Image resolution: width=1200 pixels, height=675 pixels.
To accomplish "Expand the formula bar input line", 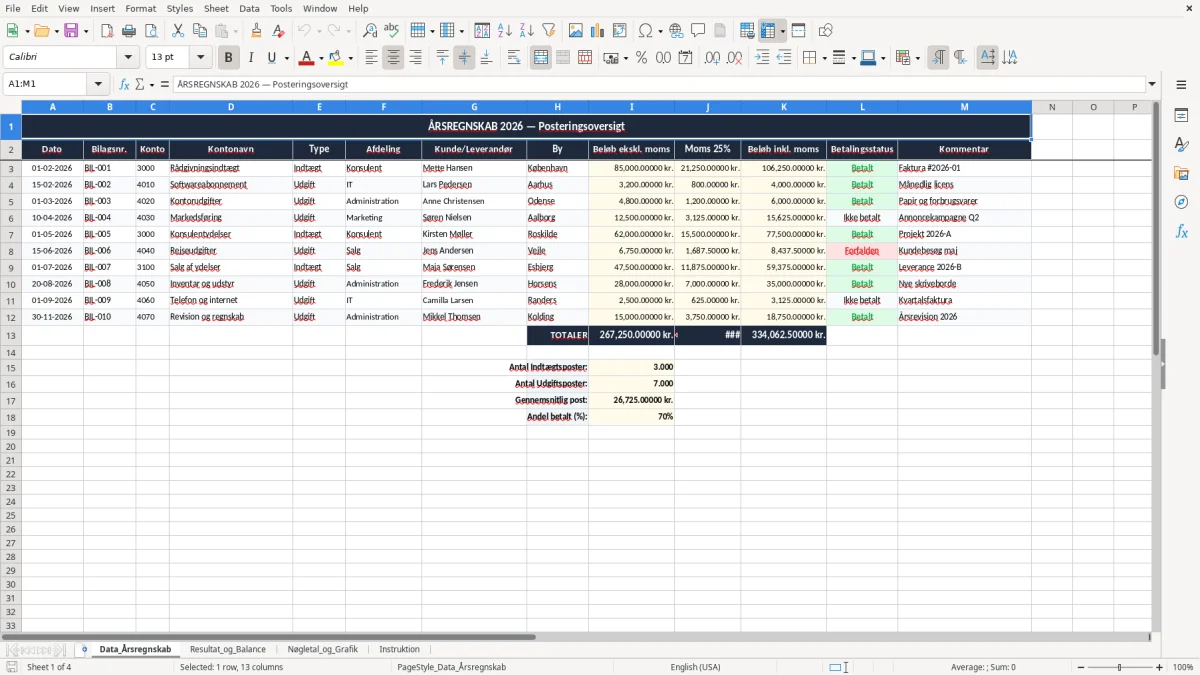I will point(1152,84).
